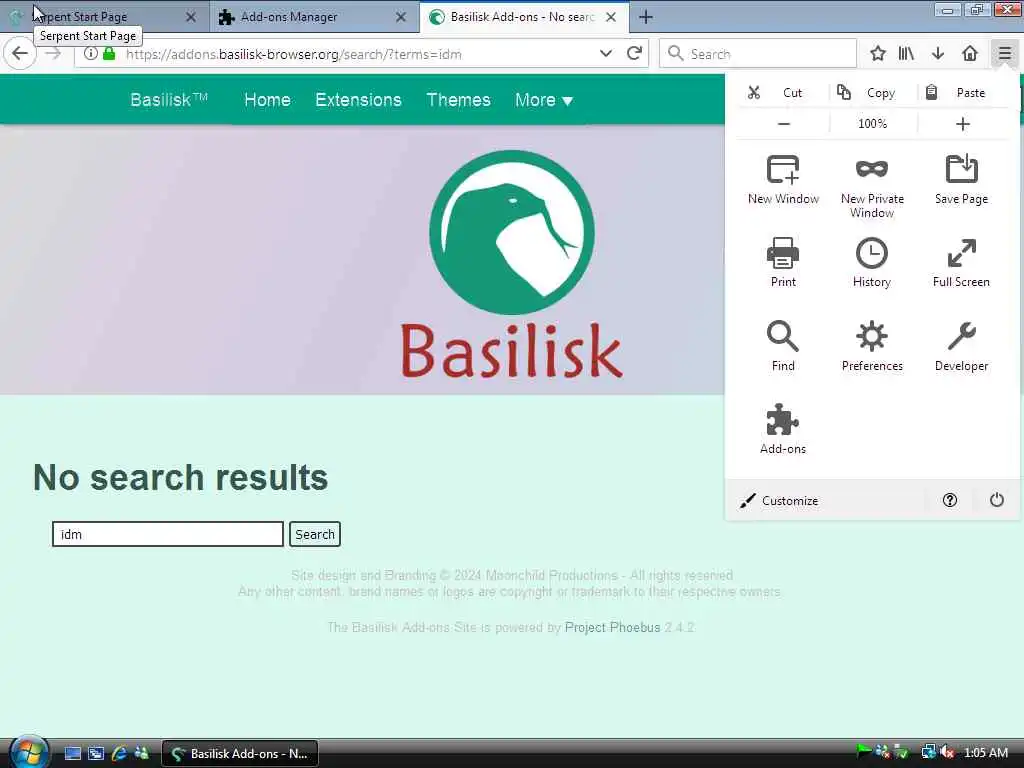
Task: Go to the Home page icon
Action: (x=970, y=54)
